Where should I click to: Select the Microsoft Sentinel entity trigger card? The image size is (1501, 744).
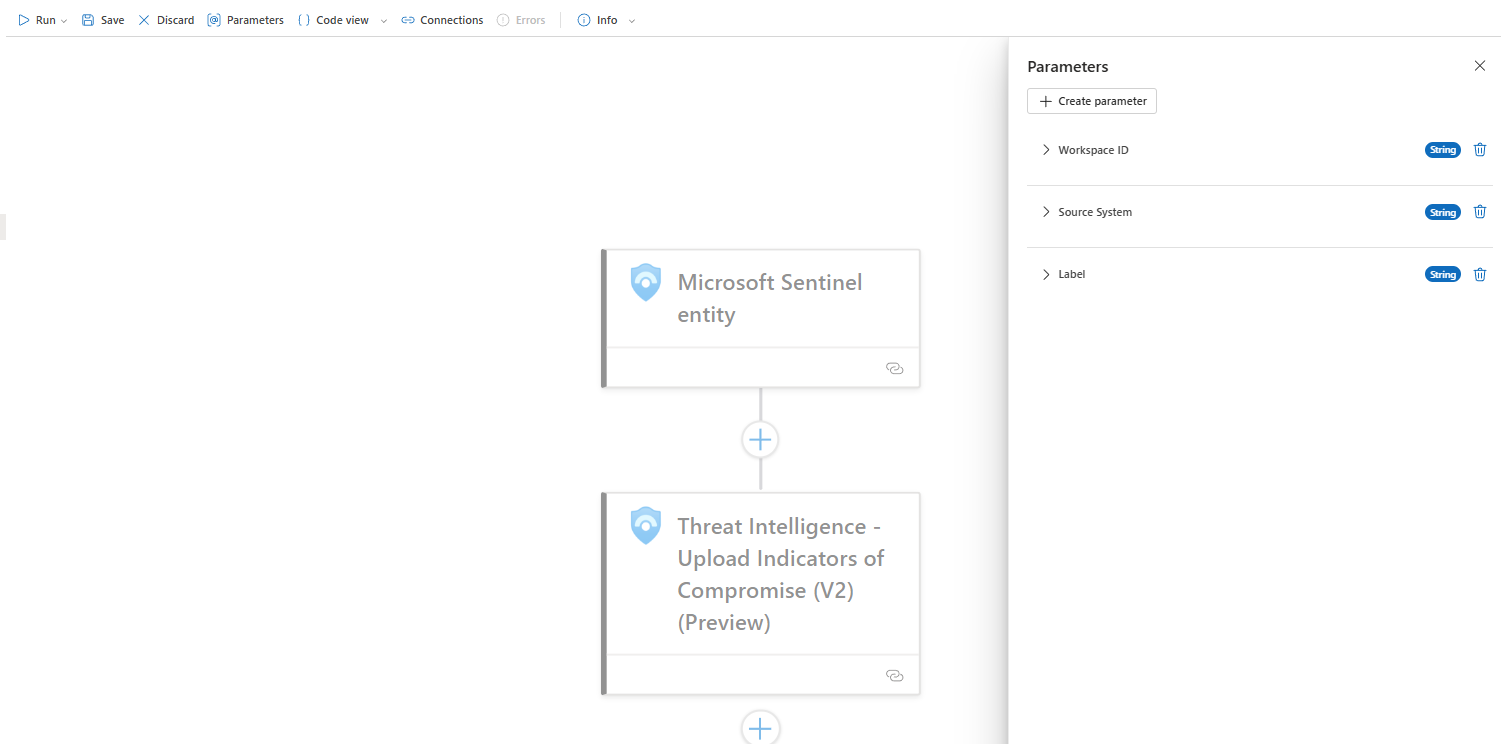(x=760, y=318)
